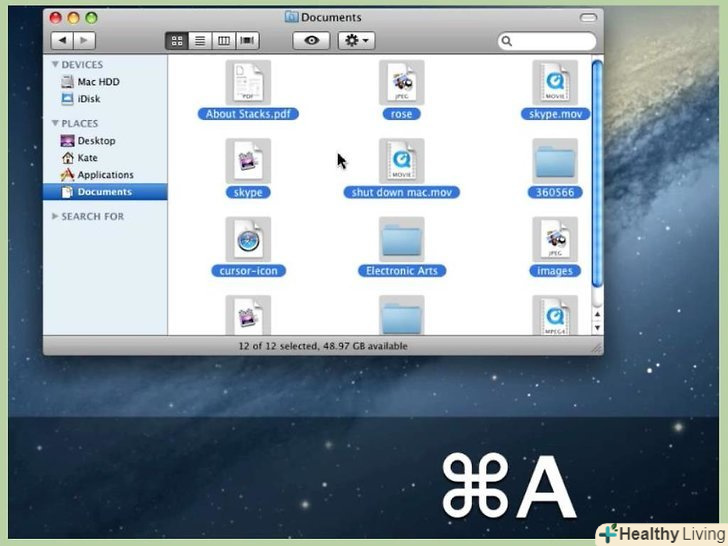Collapse the DEVICES sidebar section

tap(55, 64)
